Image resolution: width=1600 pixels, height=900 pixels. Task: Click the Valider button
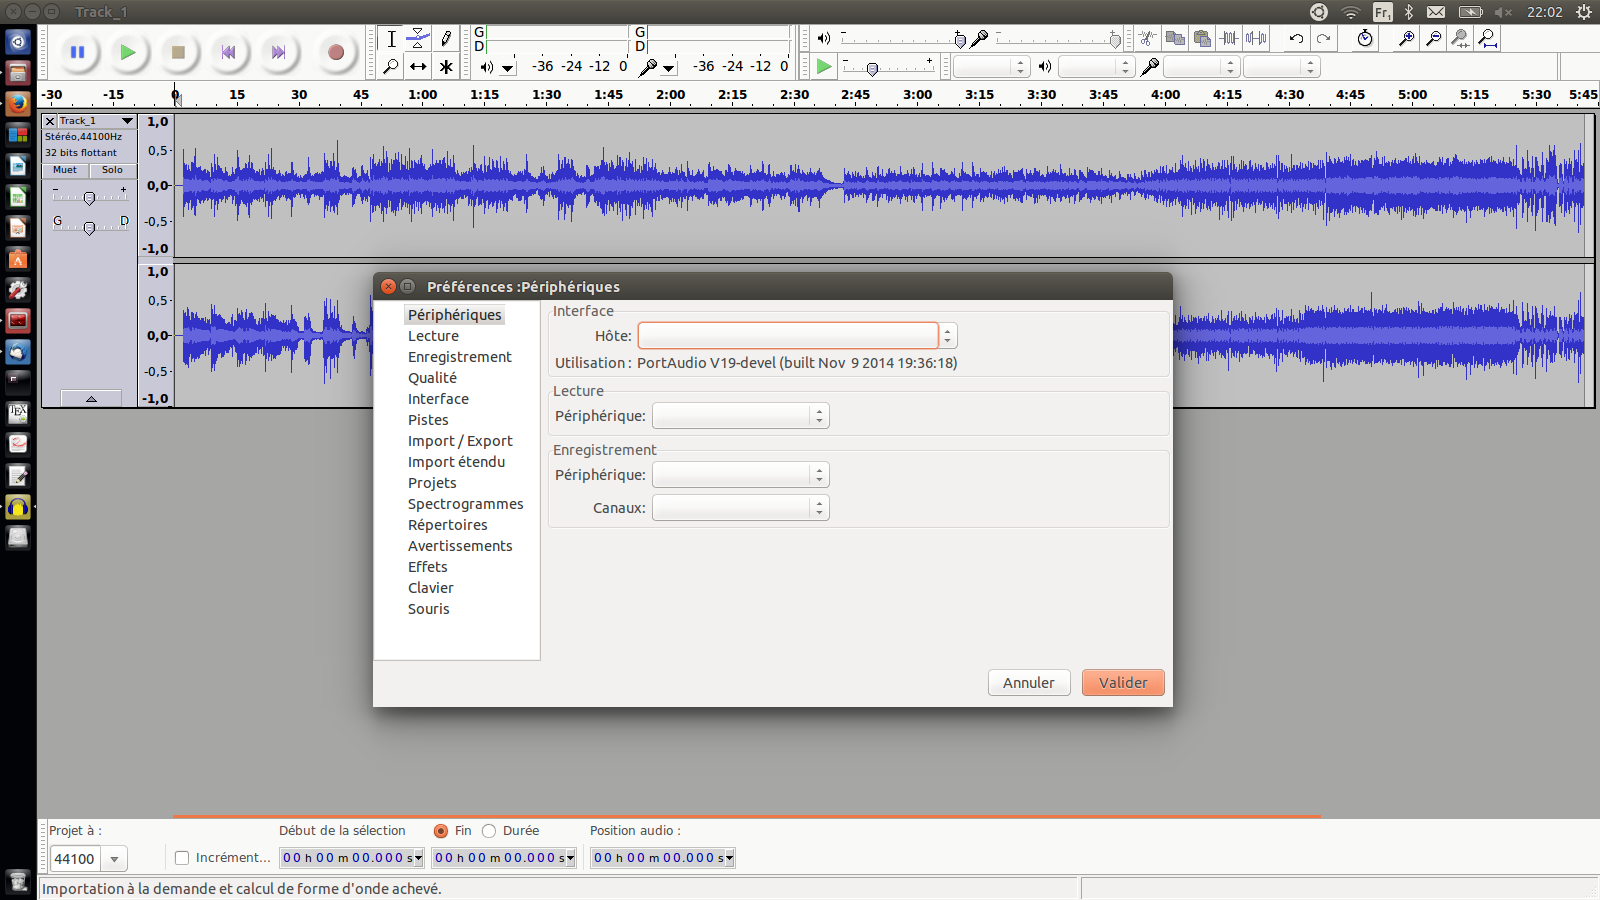tap(1122, 683)
